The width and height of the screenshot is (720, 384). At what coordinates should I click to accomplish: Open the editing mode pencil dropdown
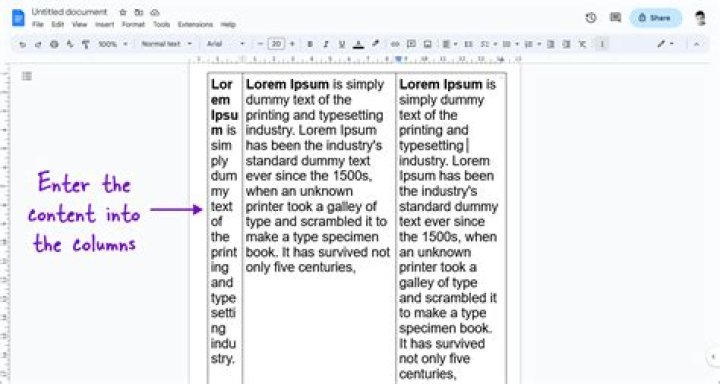click(665, 44)
